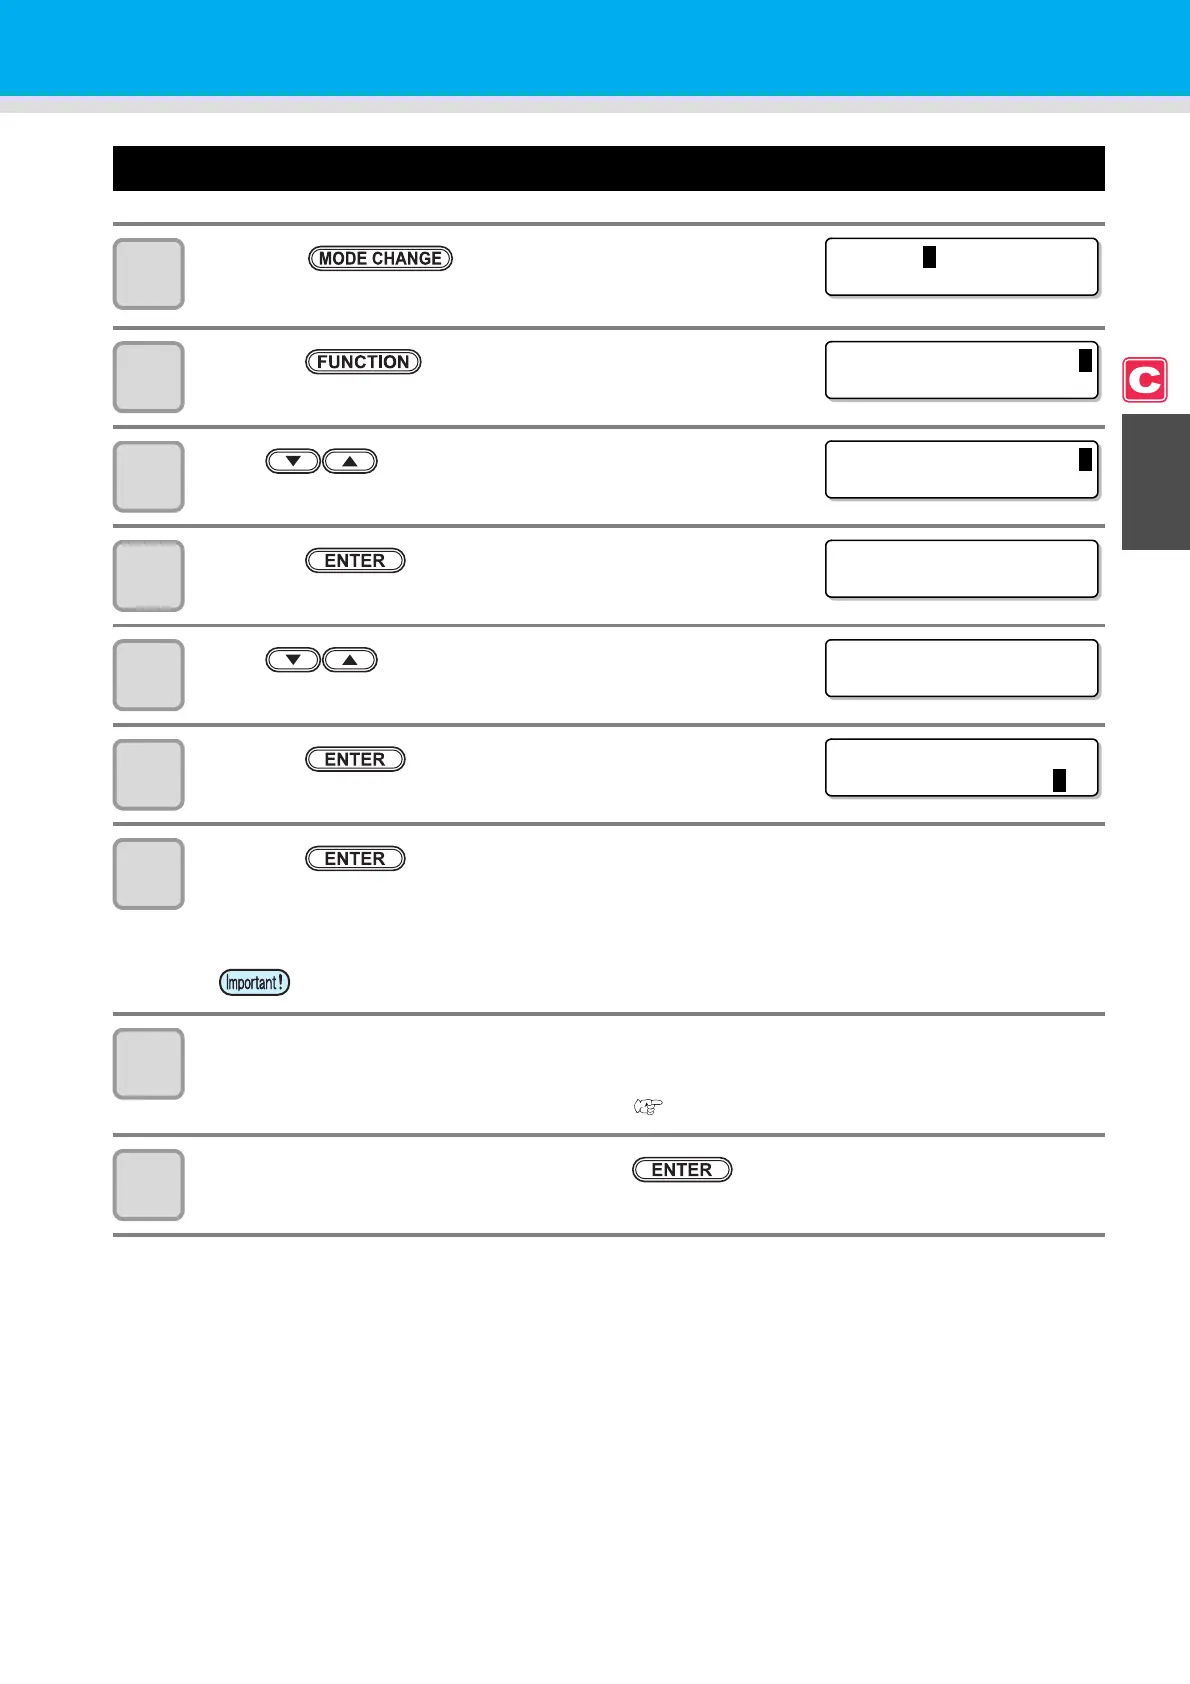Click the up arrow key below FUNCTION
This screenshot has width=1190, height=1684.
350,461
